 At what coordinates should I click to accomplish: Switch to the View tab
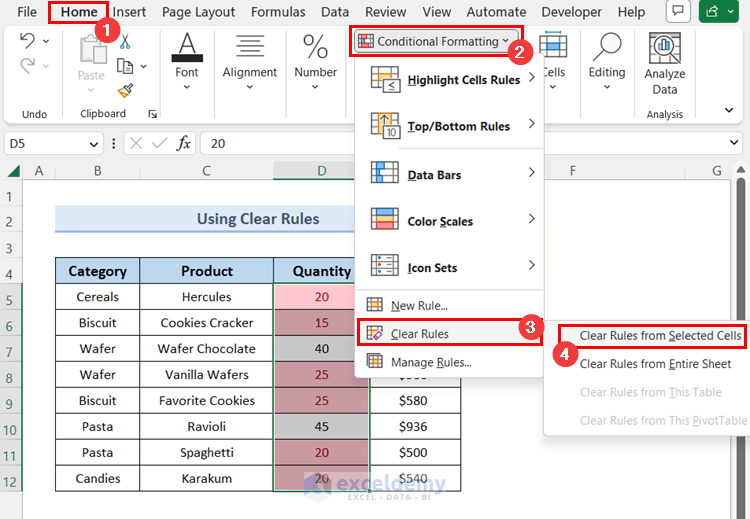click(x=437, y=12)
